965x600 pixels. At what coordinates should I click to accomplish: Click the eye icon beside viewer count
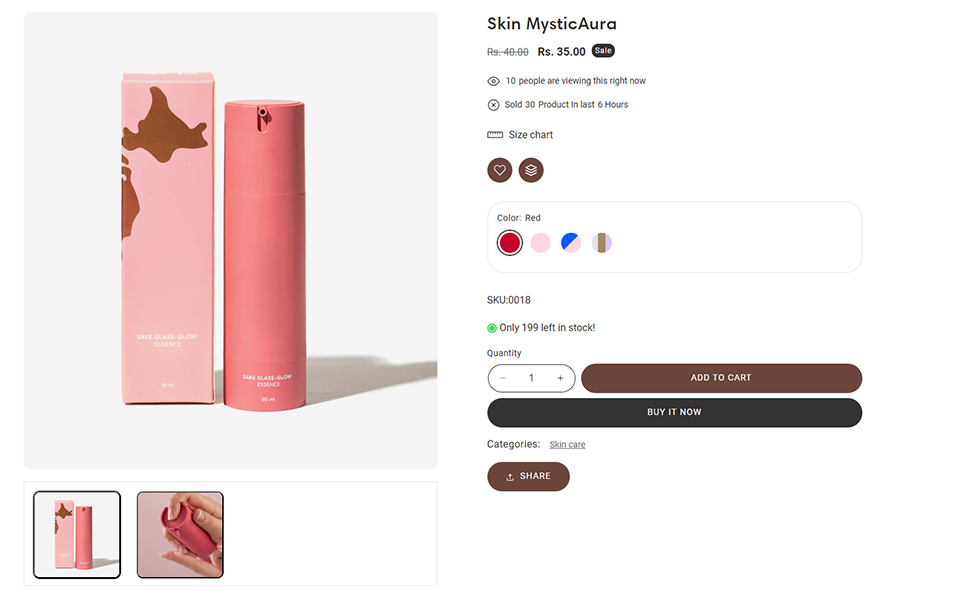(493, 81)
